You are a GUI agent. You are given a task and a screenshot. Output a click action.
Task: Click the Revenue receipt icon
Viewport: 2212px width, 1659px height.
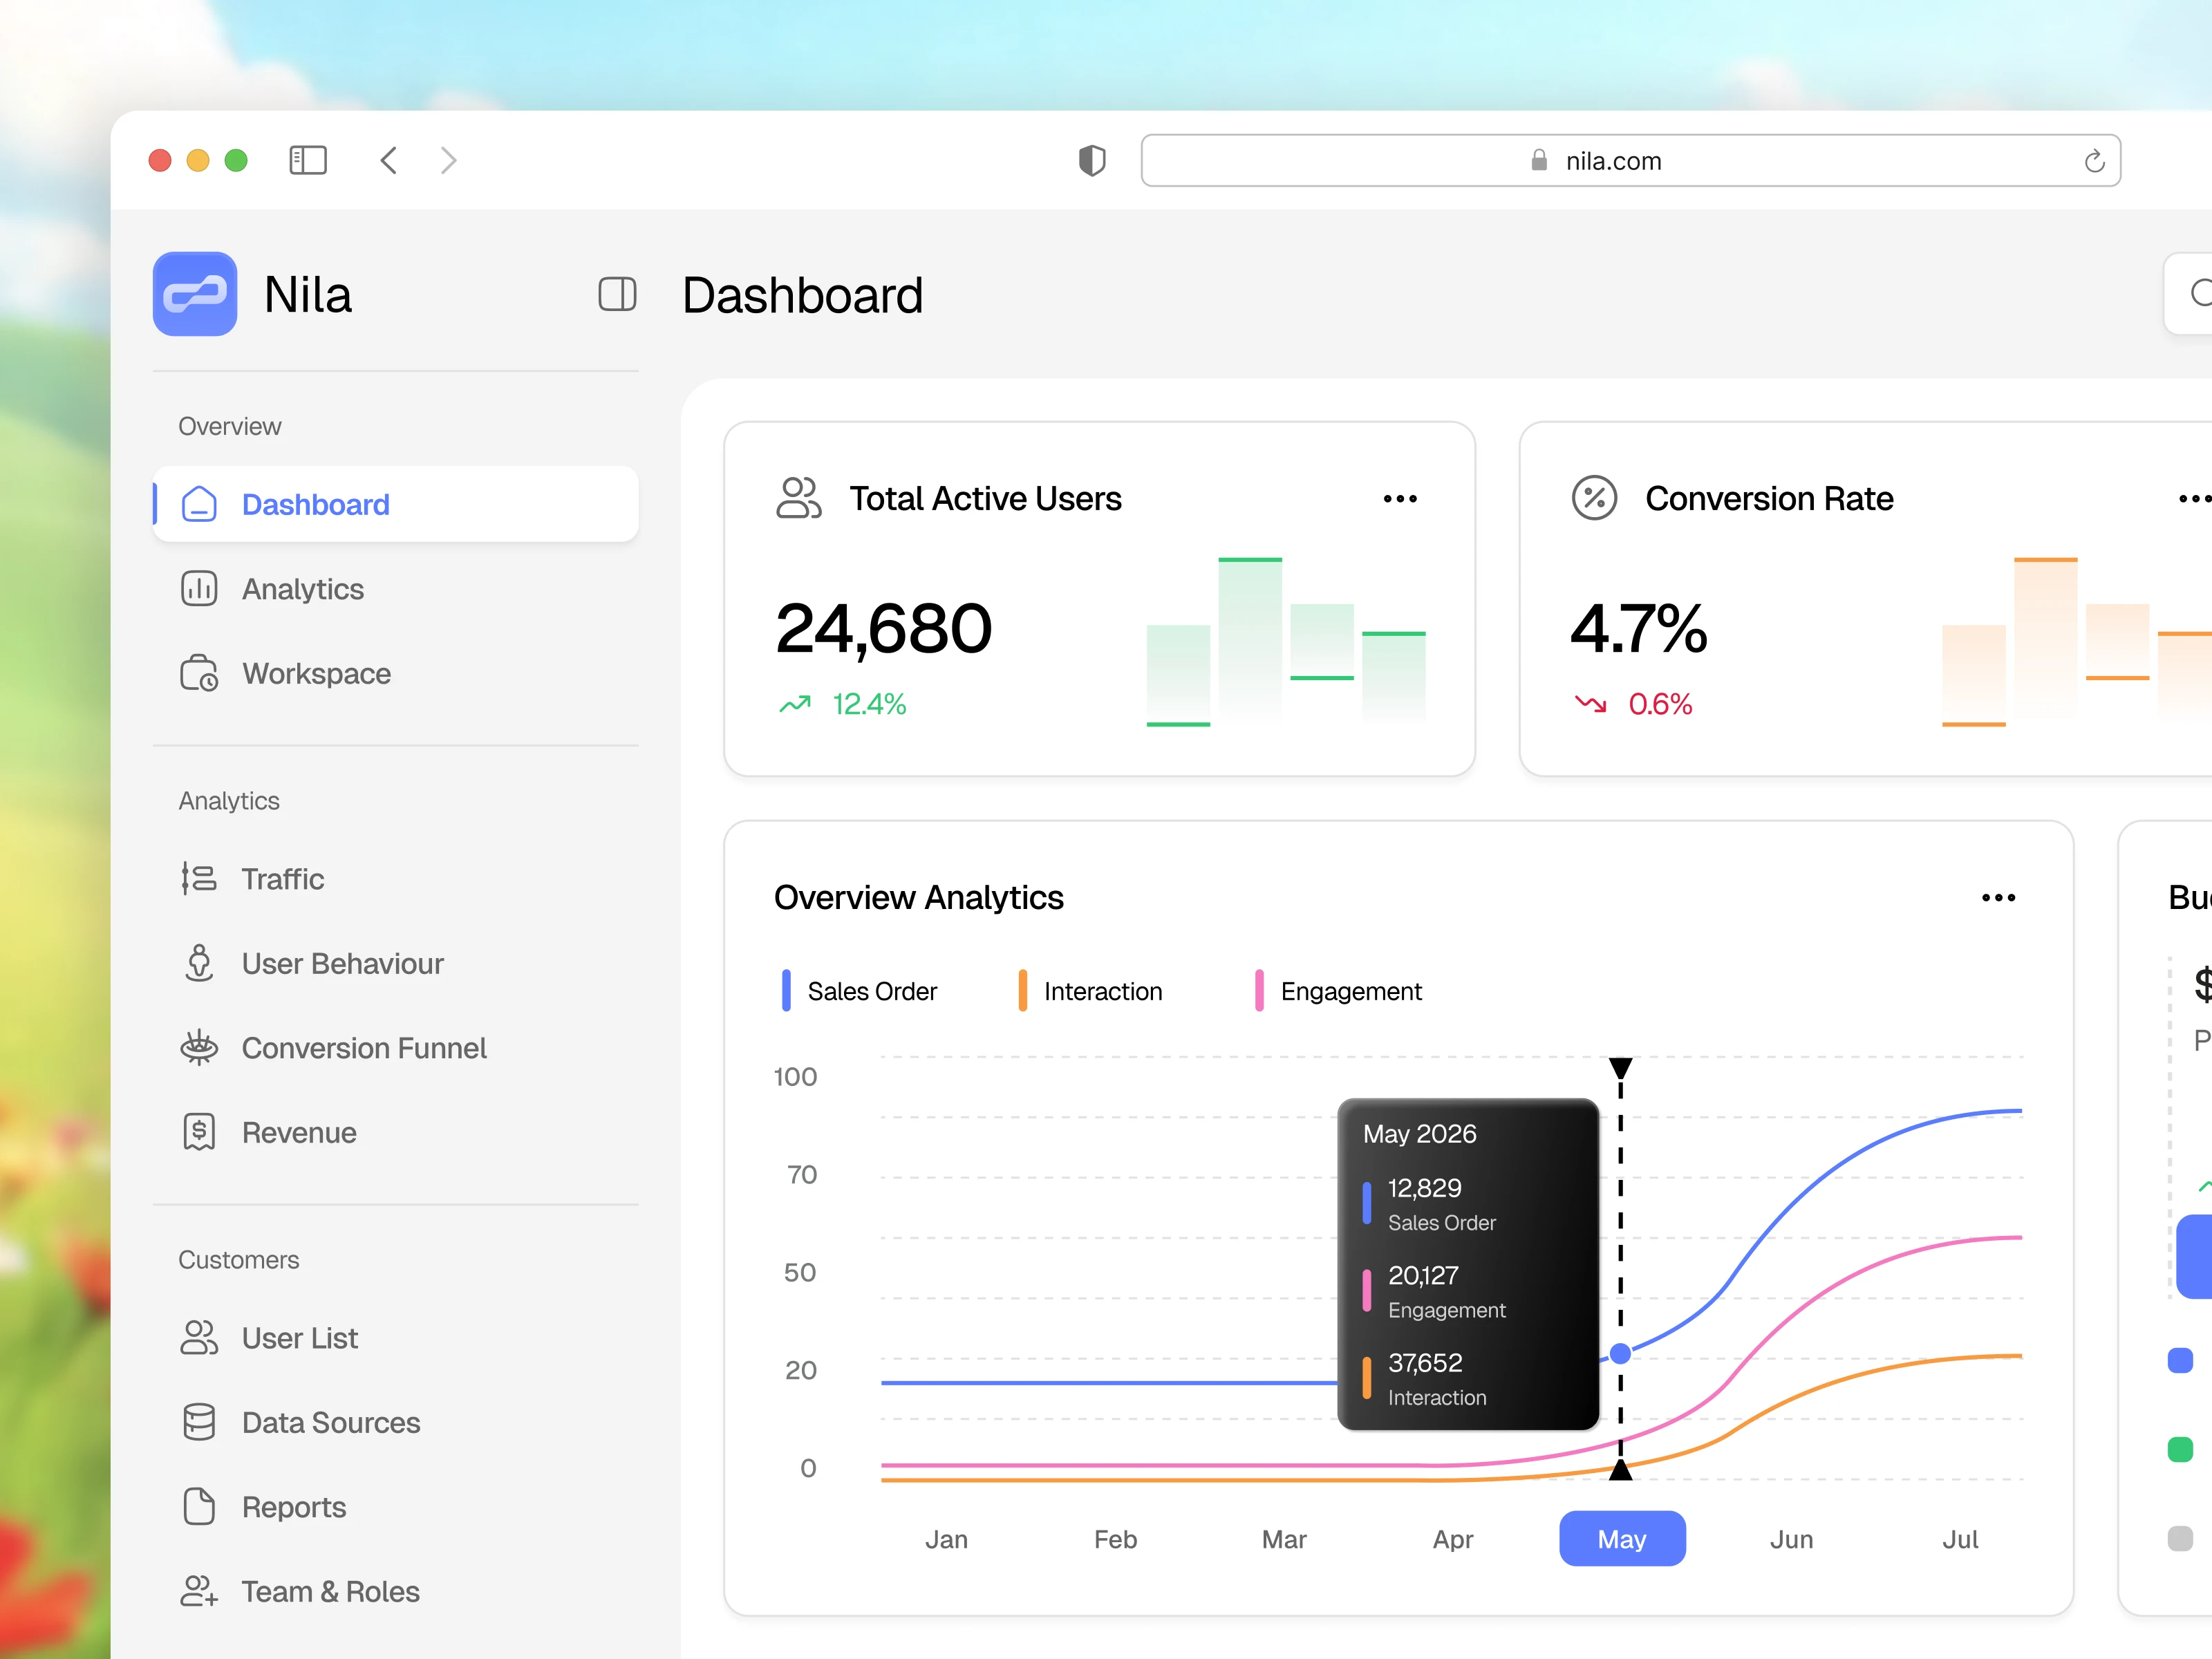pos(199,1132)
